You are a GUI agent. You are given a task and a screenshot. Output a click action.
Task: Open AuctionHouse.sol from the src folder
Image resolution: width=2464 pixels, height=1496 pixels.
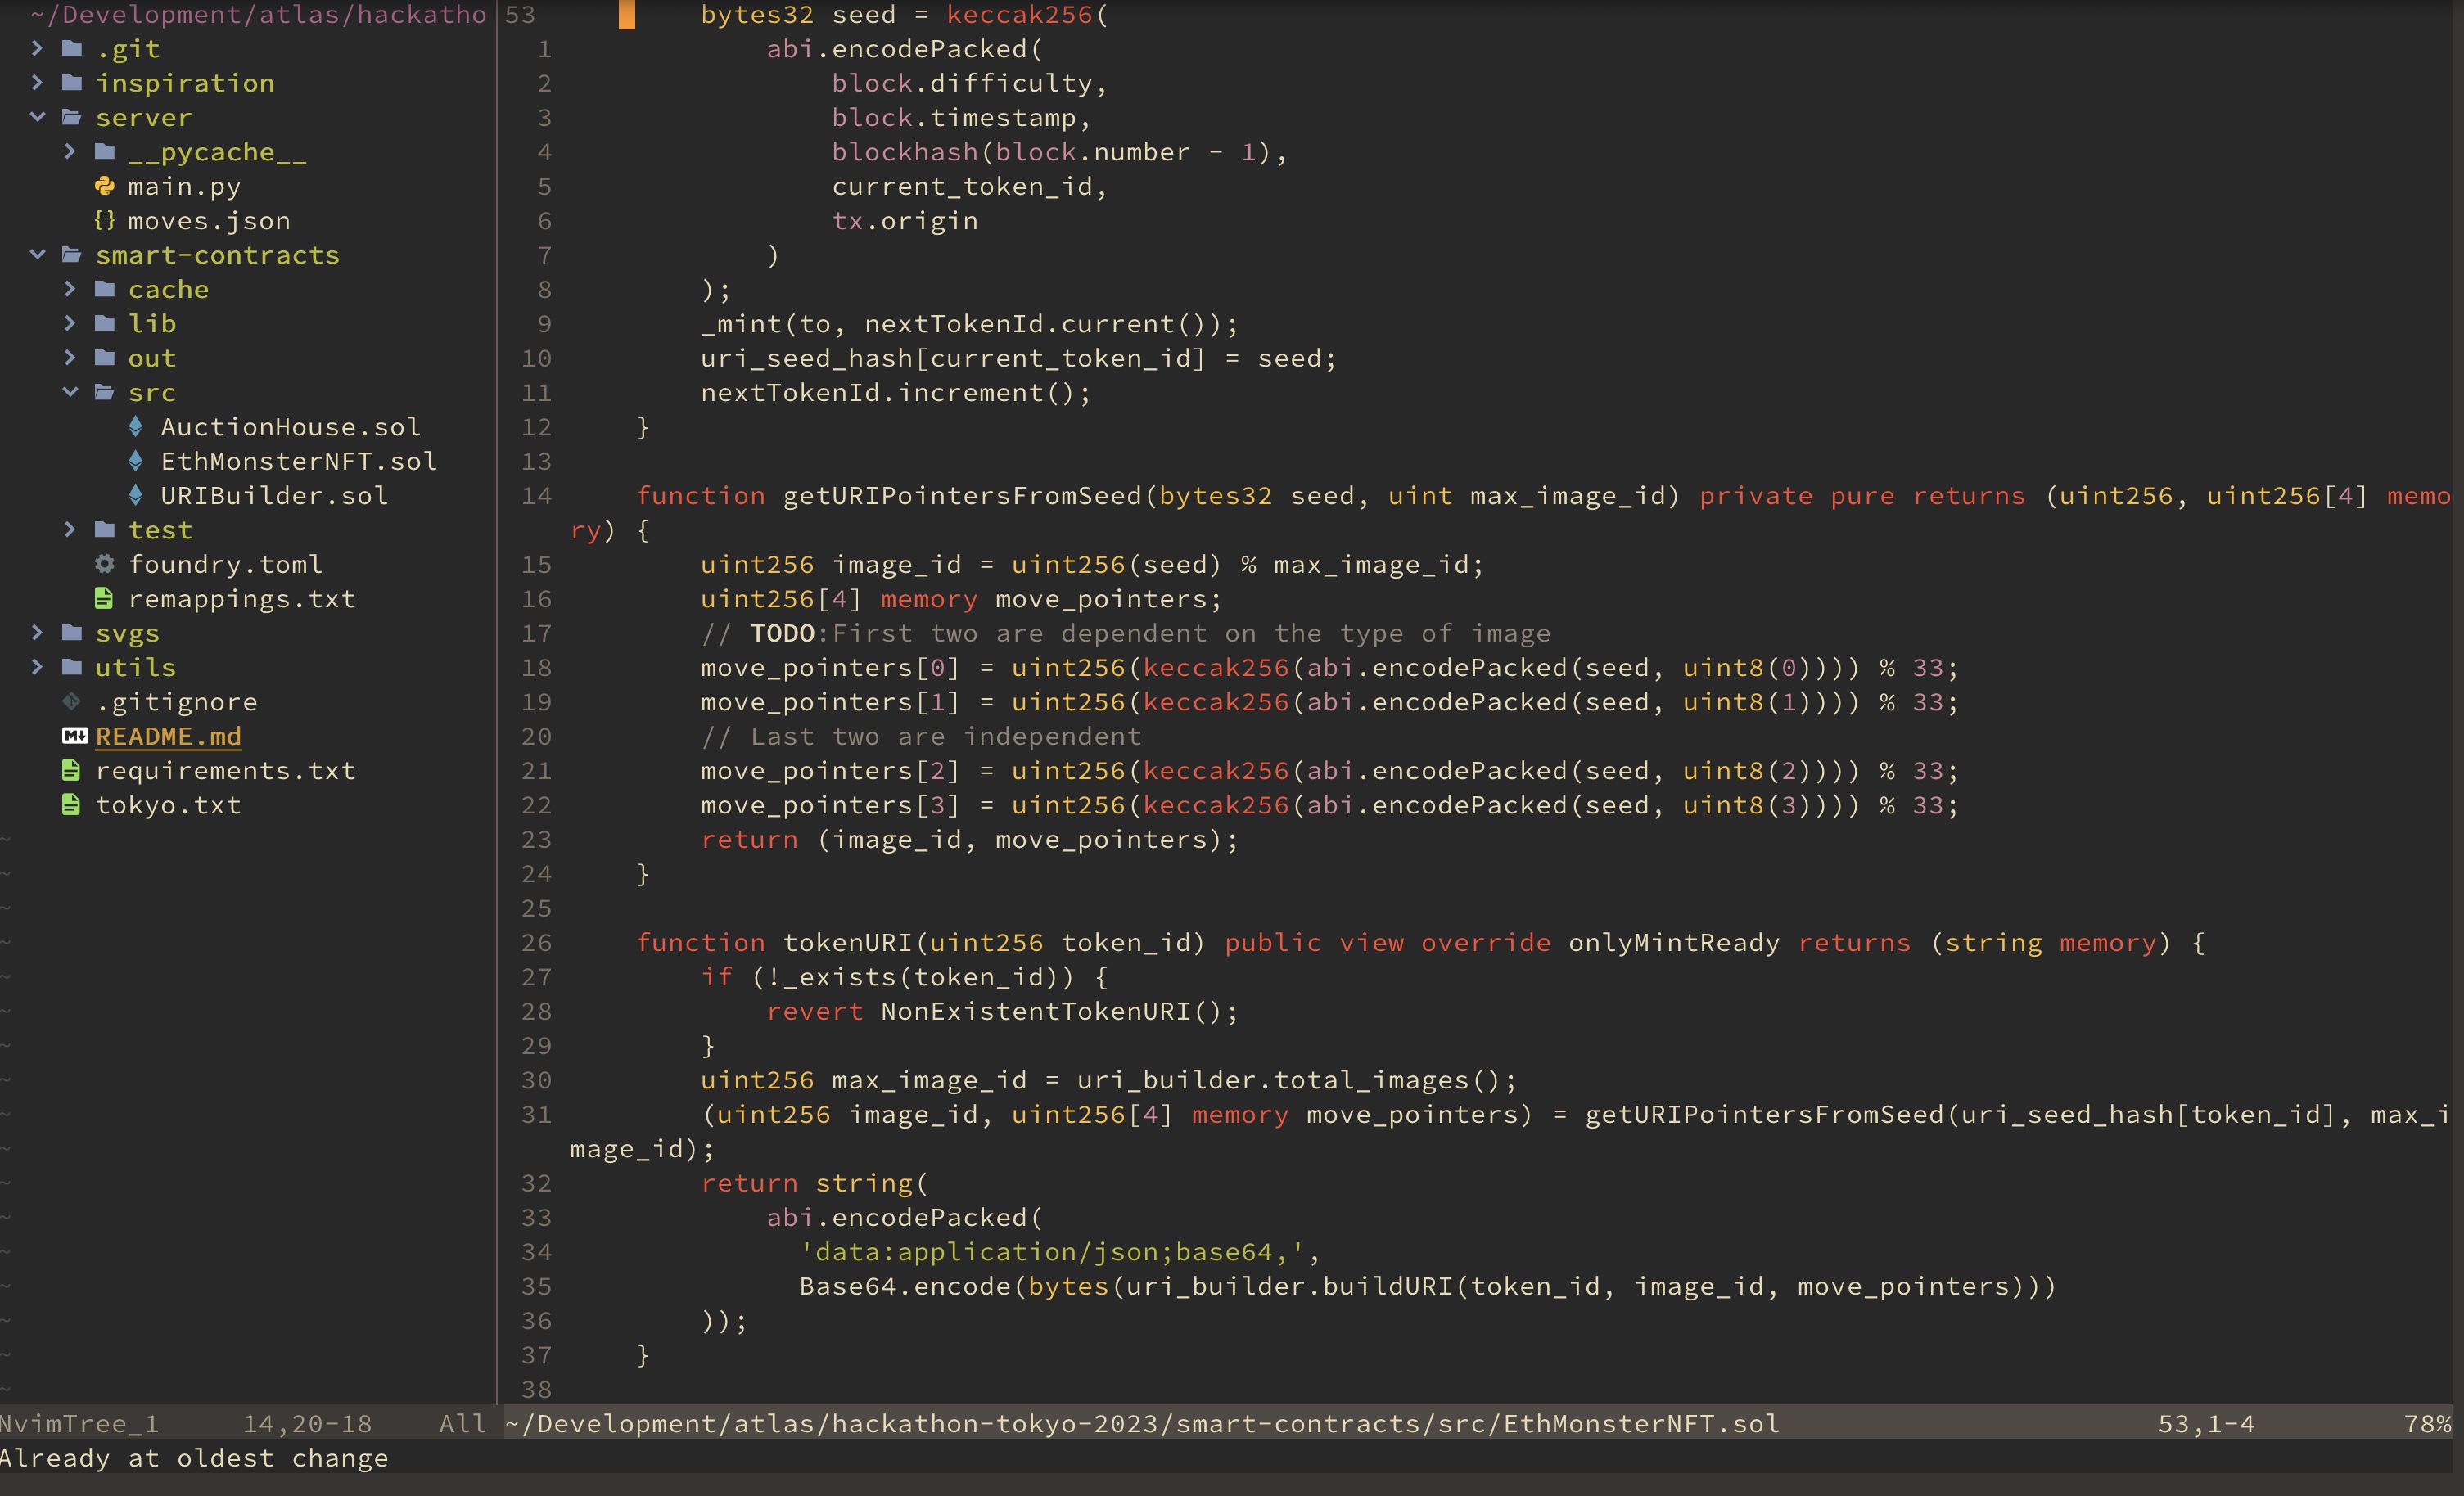pos(290,427)
